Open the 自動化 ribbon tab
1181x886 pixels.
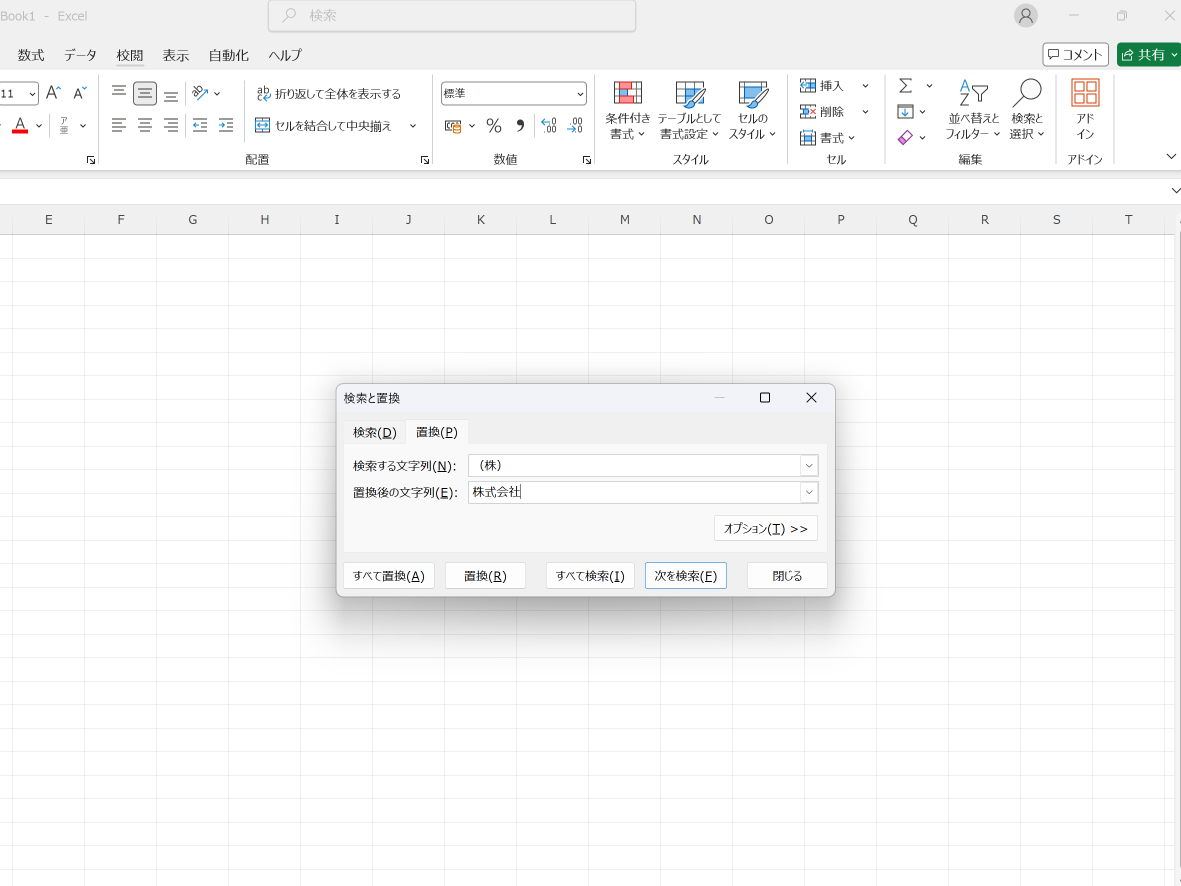228,55
